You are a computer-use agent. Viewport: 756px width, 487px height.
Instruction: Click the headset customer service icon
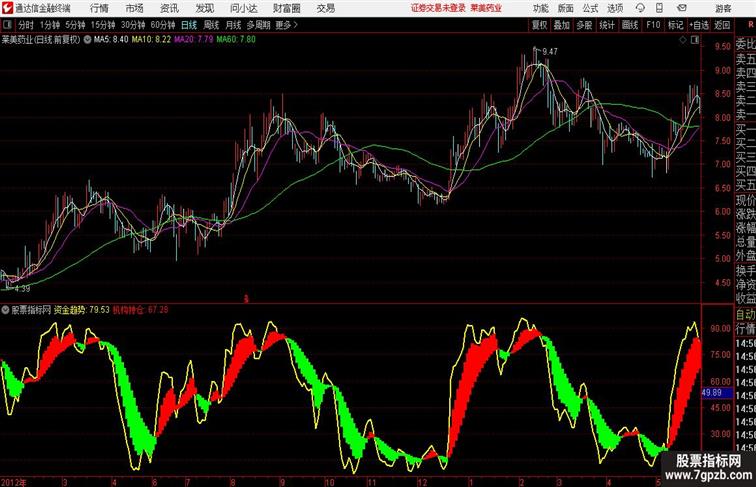(640, 8)
